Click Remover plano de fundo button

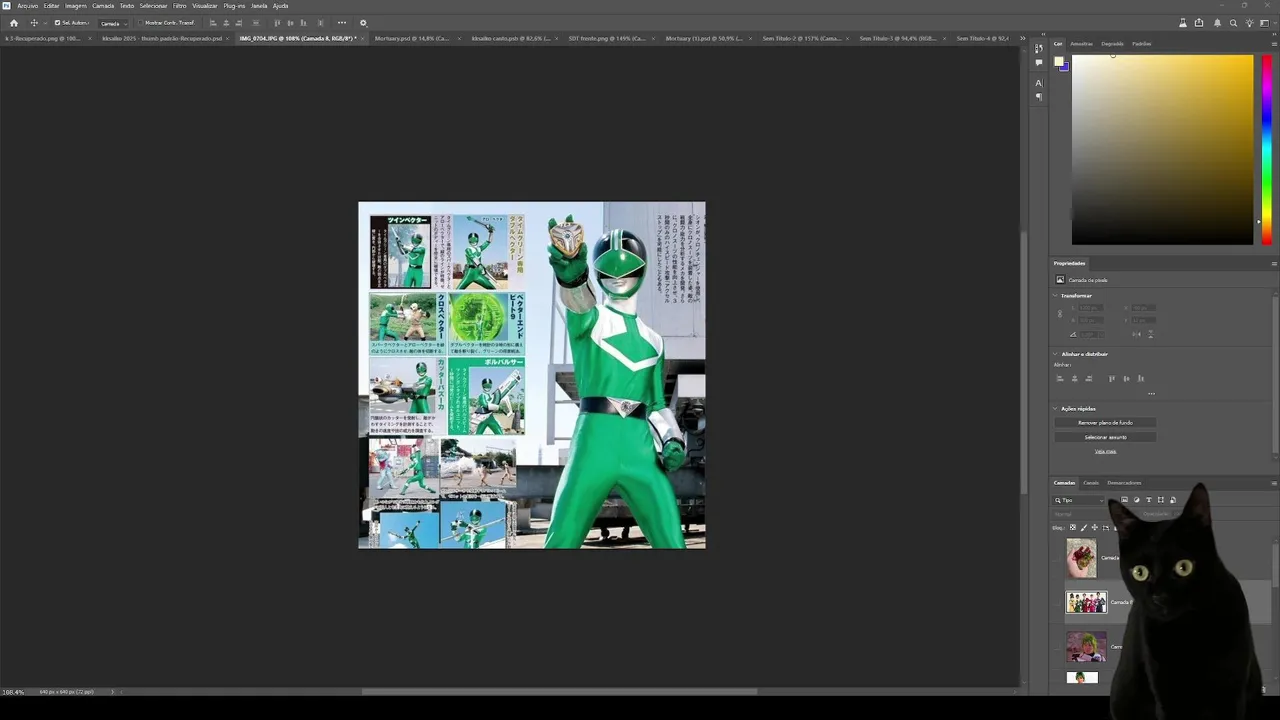tap(1105, 423)
